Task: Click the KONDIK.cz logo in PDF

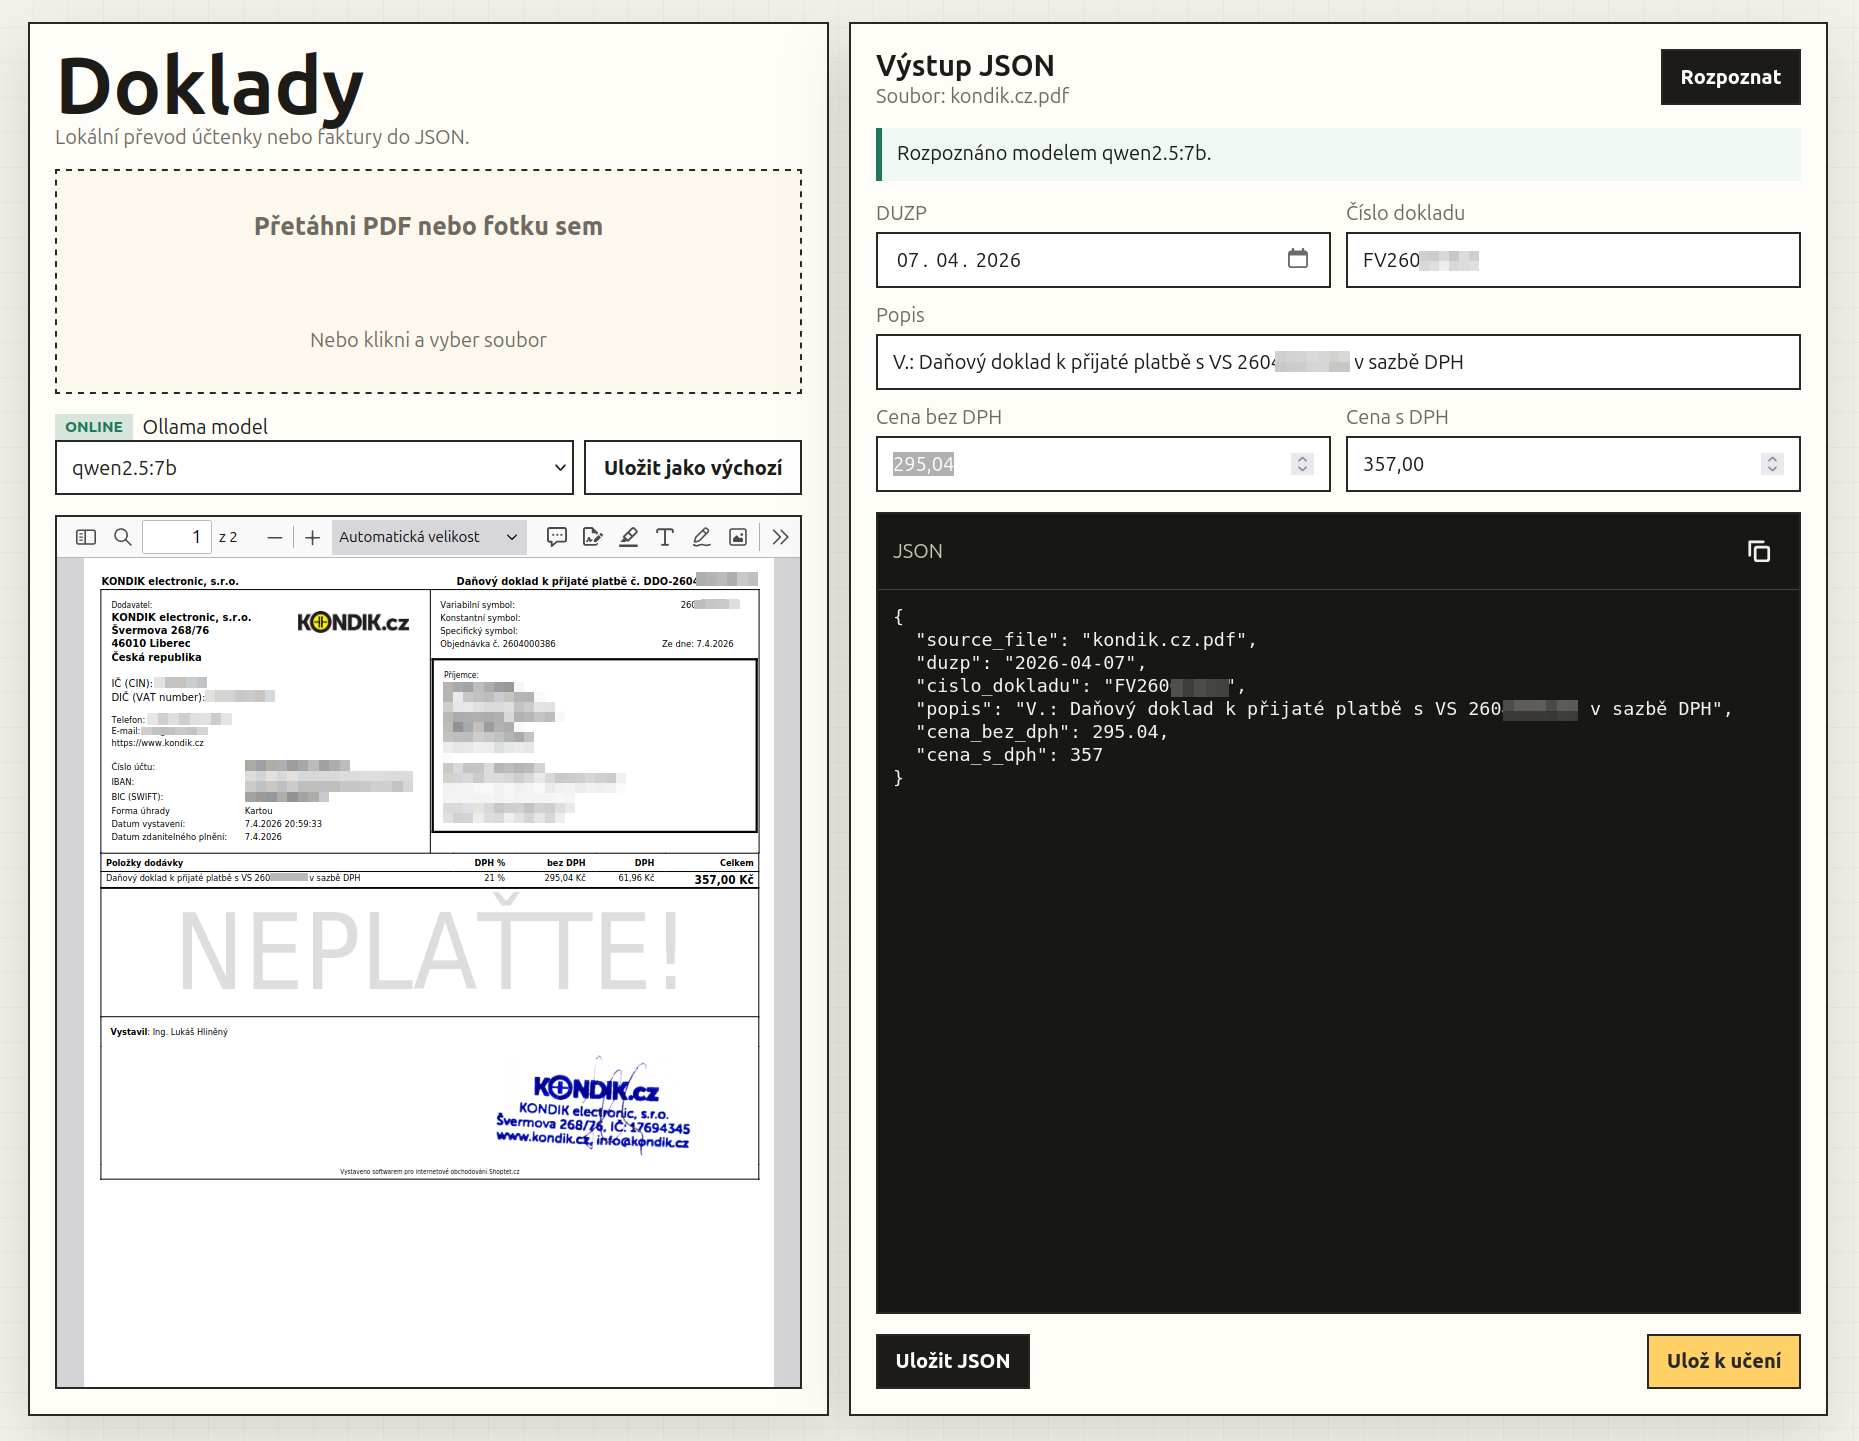Action: click(x=353, y=622)
